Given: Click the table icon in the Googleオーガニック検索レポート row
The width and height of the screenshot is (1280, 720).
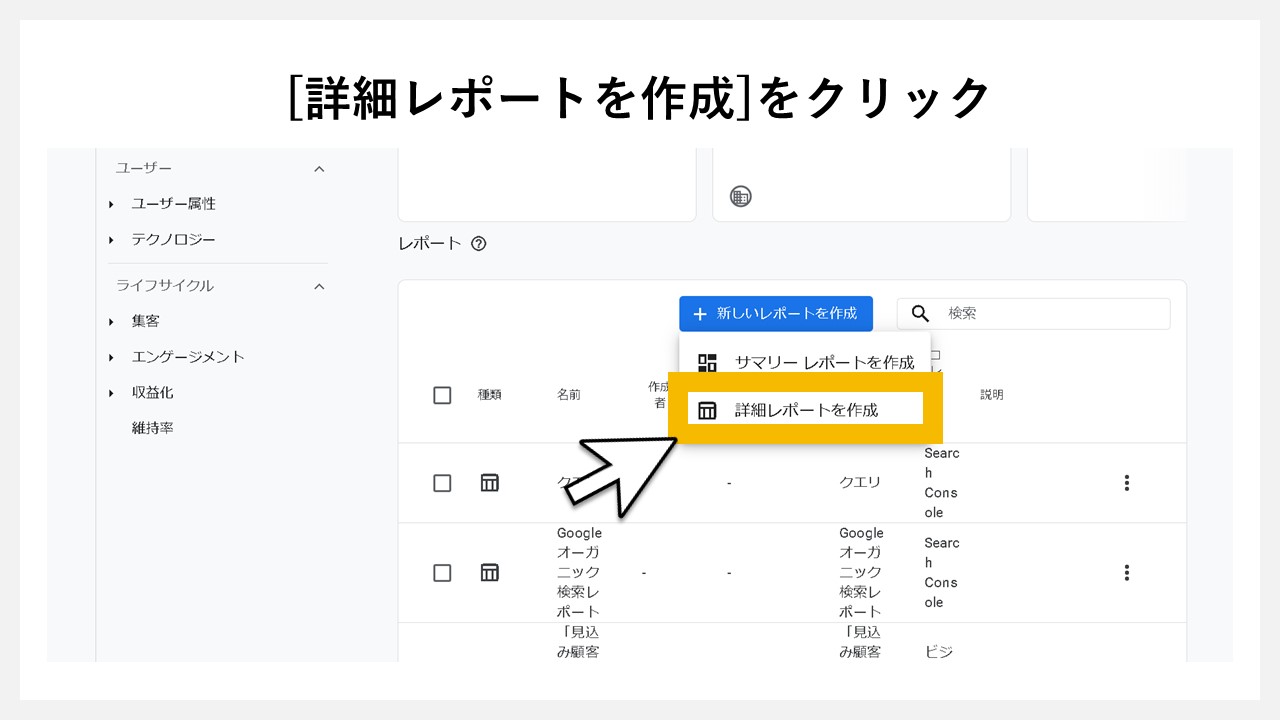Looking at the screenshot, I should click(489, 572).
